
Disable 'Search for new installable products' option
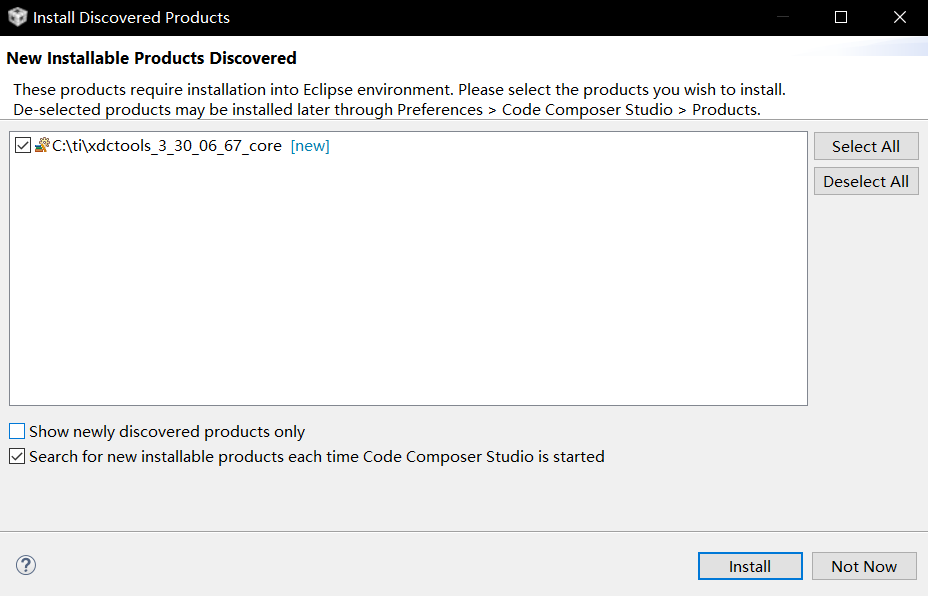(16, 456)
